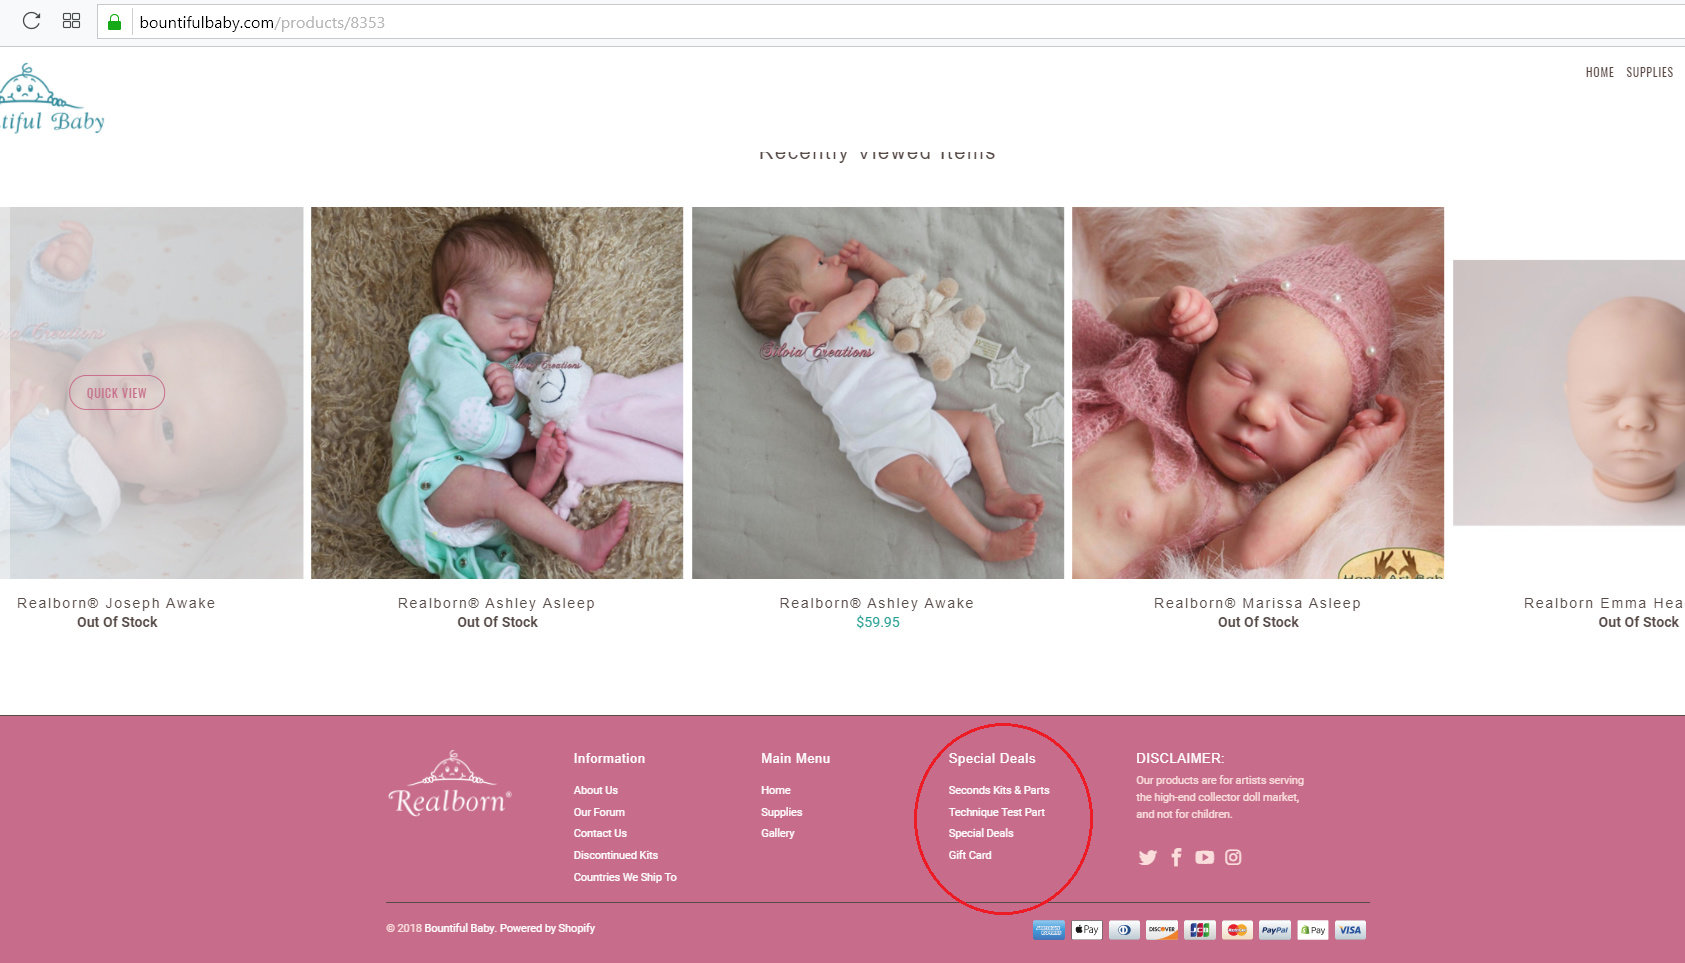Click the Special Deals footer heading
This screenshot has width=1685, height=963.
[x=992, y=758]
